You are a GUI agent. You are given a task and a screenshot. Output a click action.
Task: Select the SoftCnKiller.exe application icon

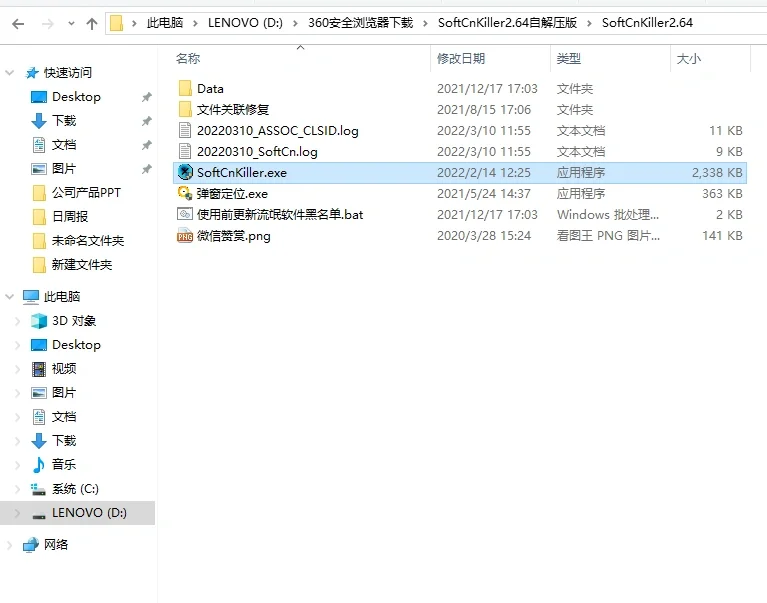coord(185,172)
